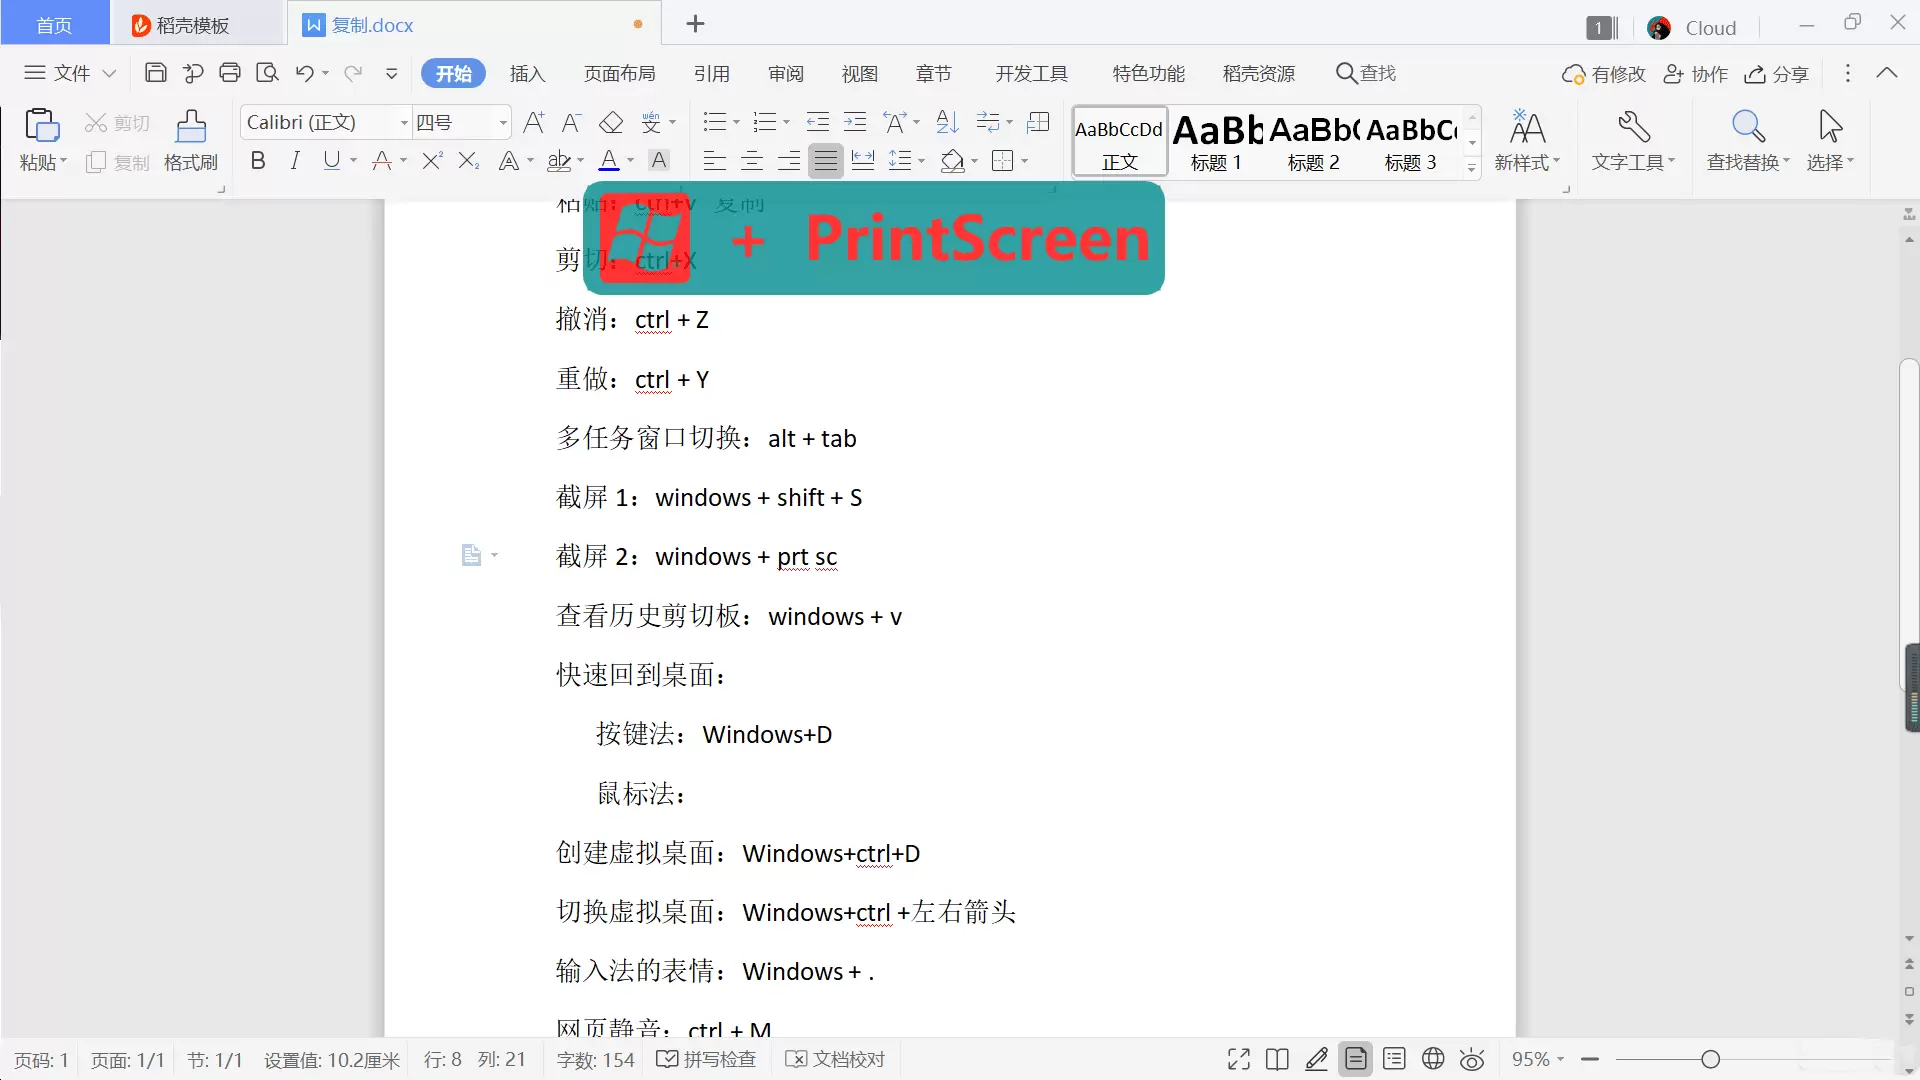Open the 插入 ribbon tab
Image resolution: width=1920 pixels, height=1080 pixels.
tap(527, 73)
